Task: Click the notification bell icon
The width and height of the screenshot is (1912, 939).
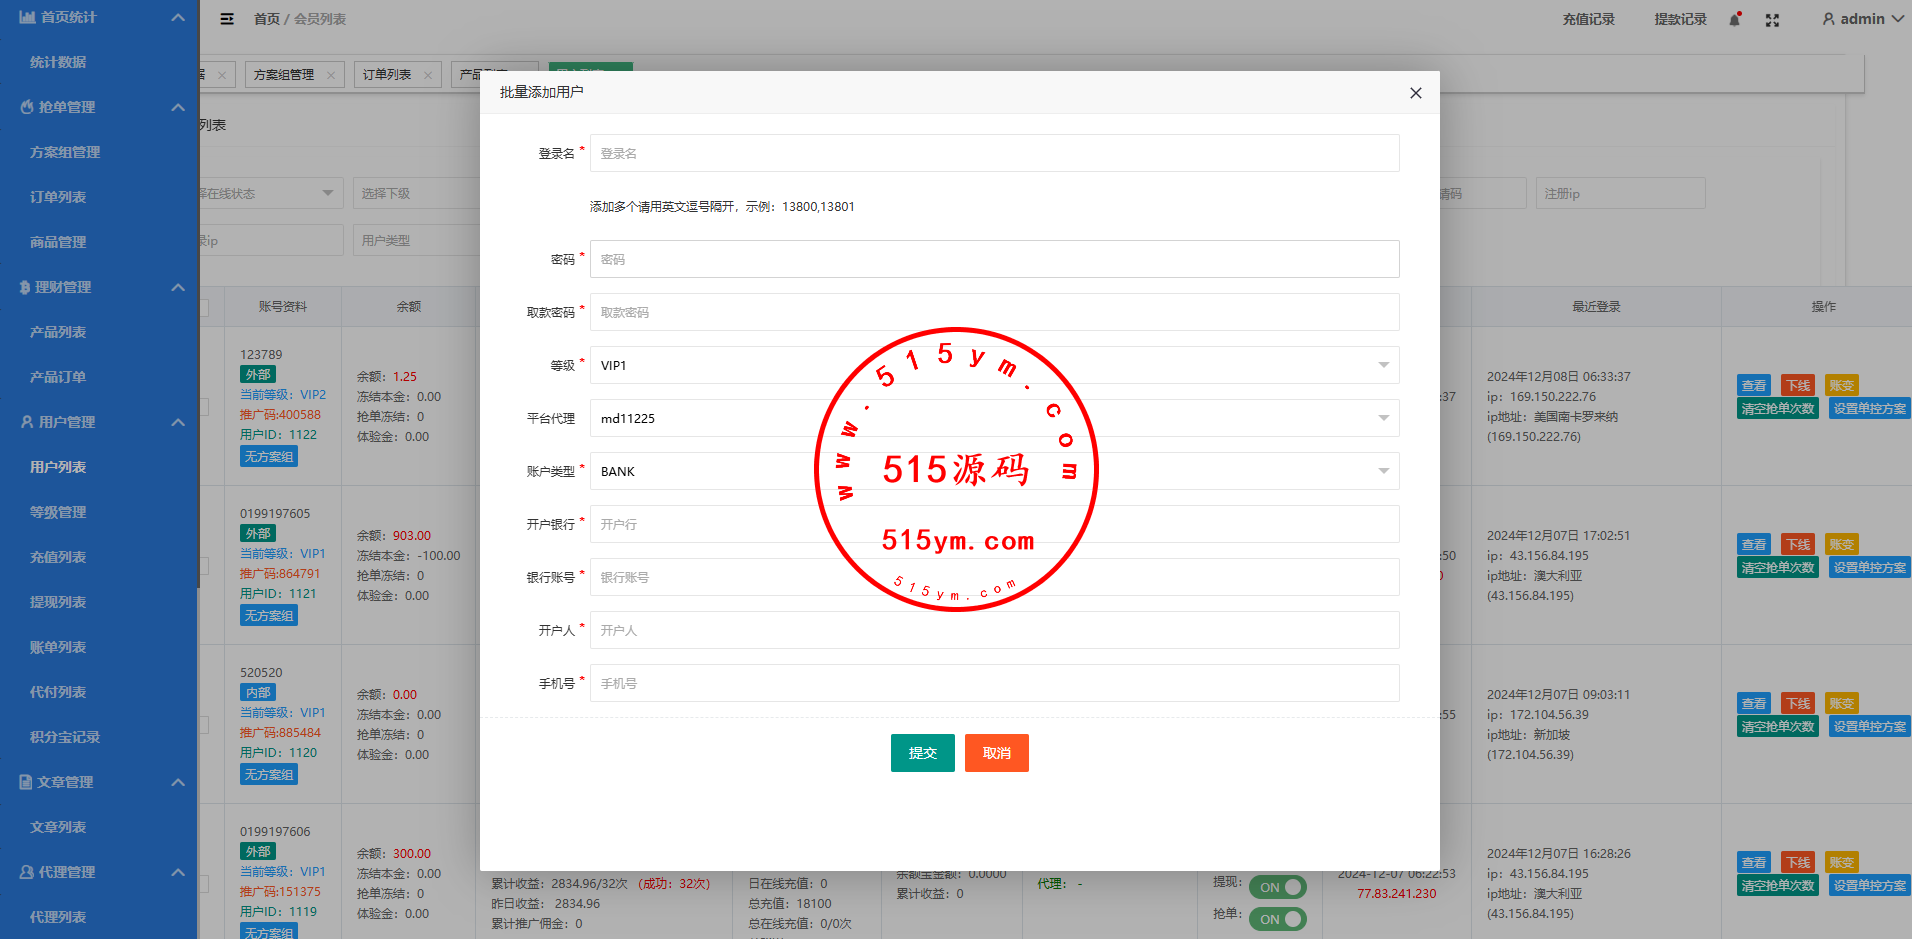Action: click(x=1735, y=20)
